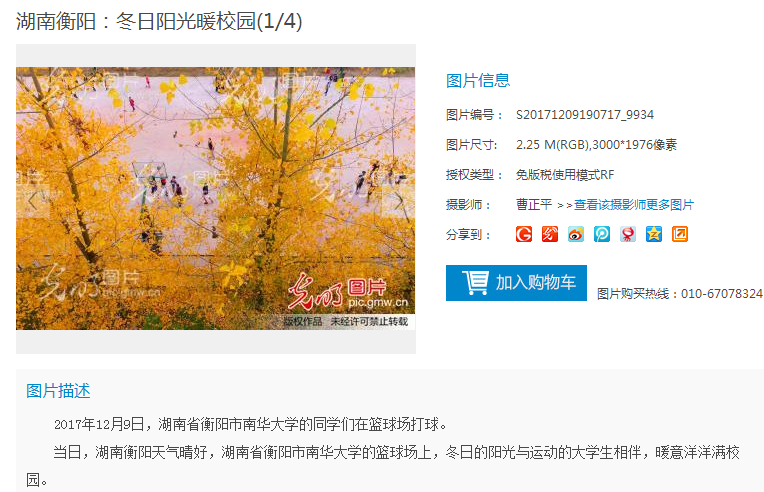Open the orange more-share-options icon
The image size is (764, 492).
(x=680, y=234)
